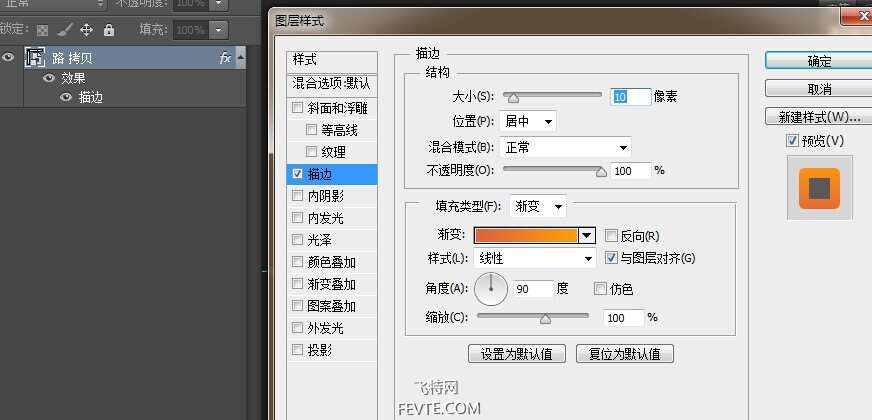Click the lock position move icon
The width and height of the screenshot is (872, 420).
pos(86,30)
